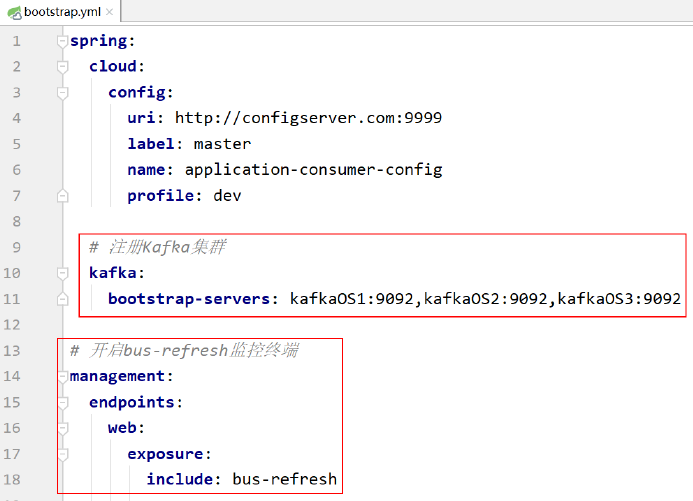Collapse the management block fold marker
693x501 pixels.
(x=62, y=377)
